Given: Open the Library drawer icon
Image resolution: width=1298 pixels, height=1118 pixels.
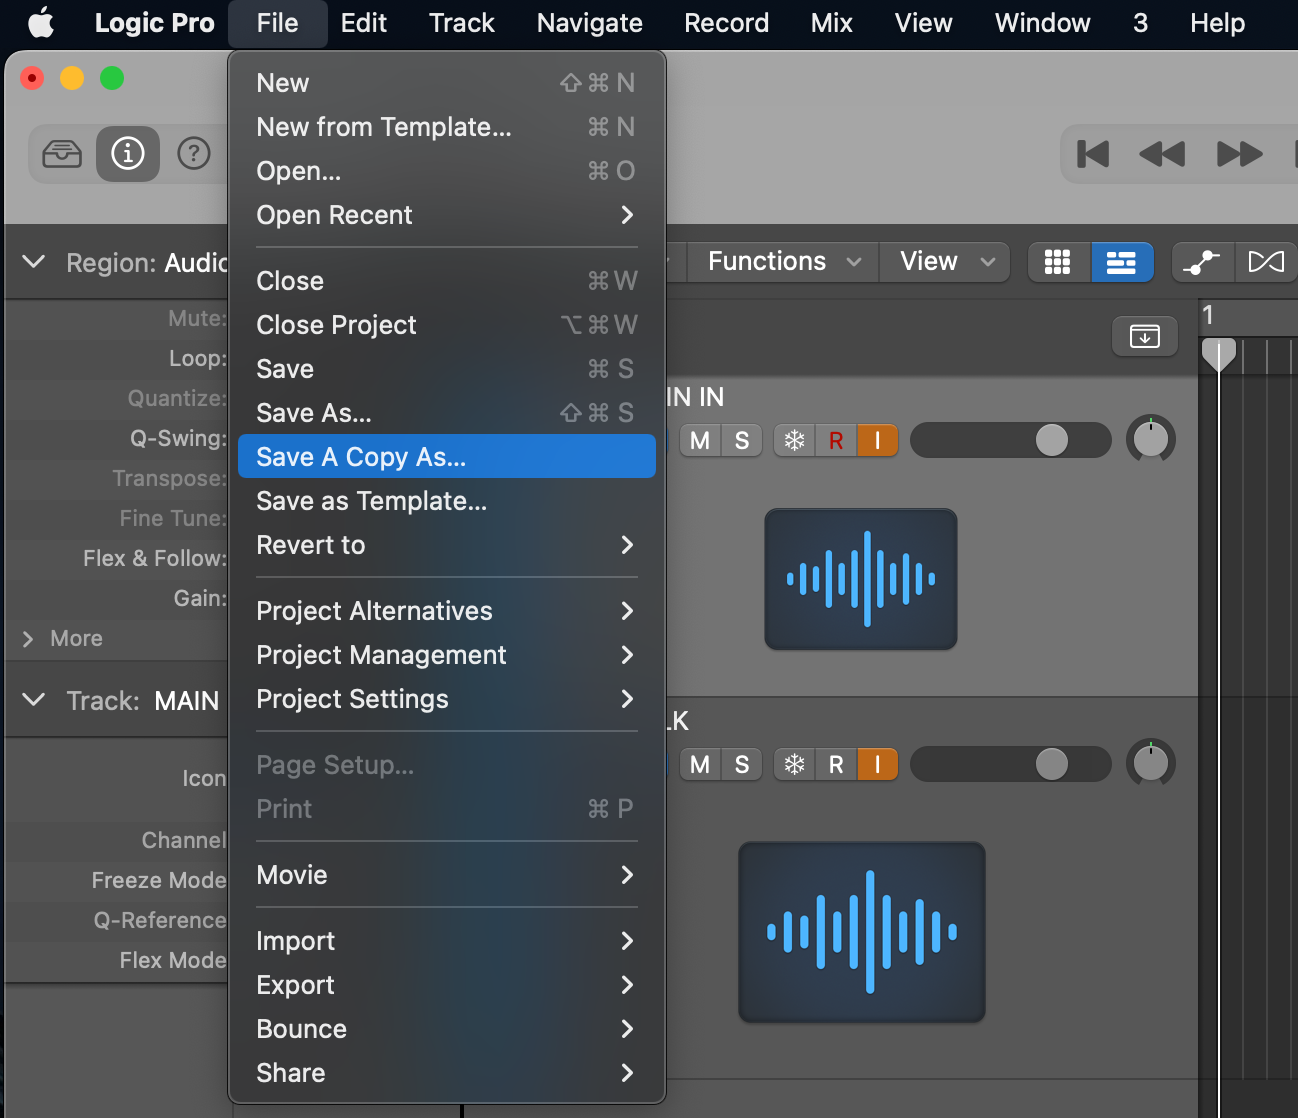Looking at the screenshot, I should pyautogui.click(x=62, y=154).
